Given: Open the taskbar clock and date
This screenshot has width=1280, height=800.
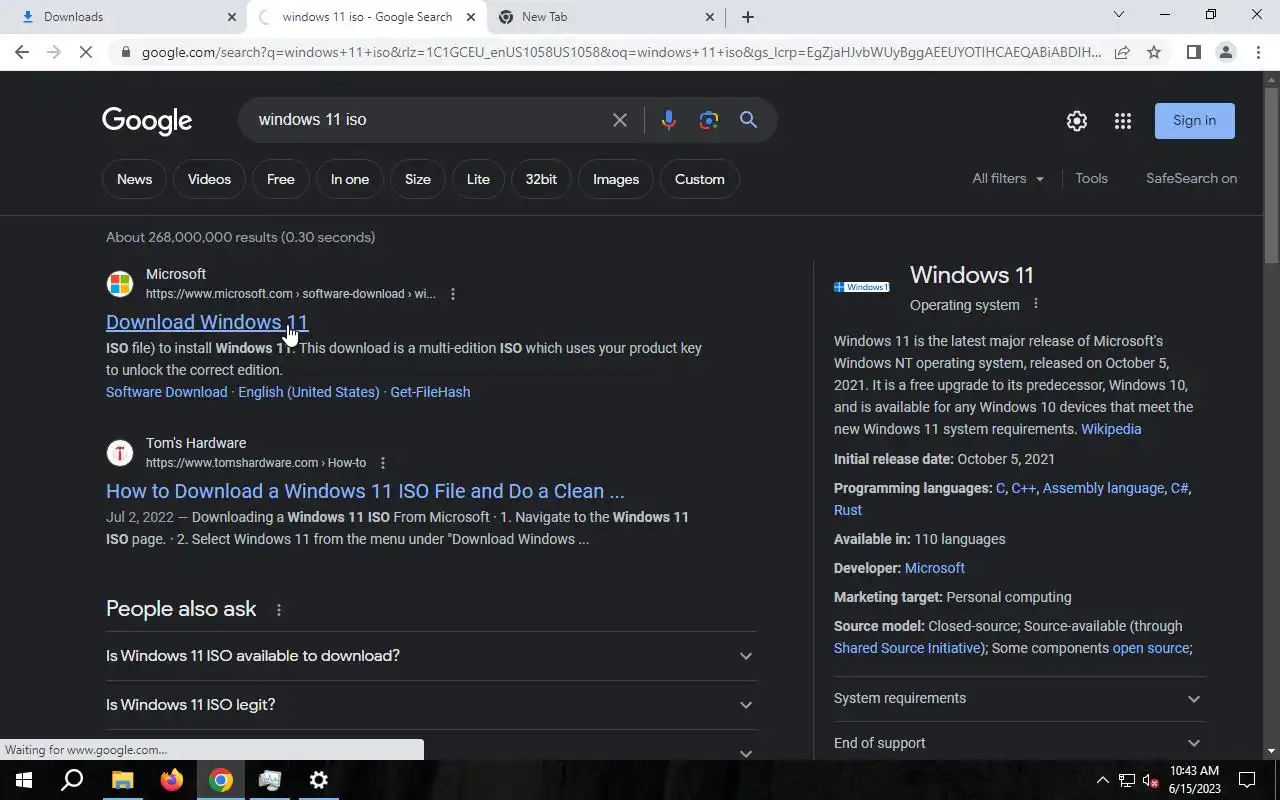Looking at the screenshot, I should pos(1195,780).
